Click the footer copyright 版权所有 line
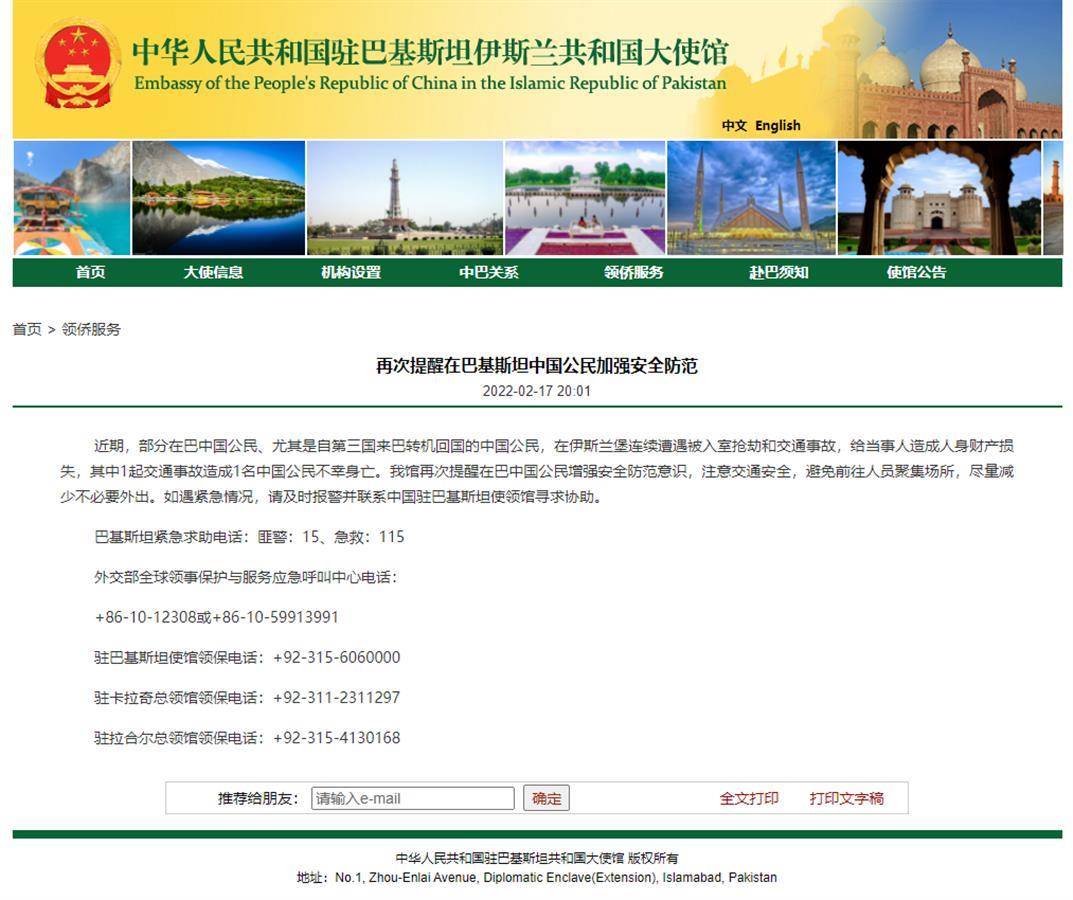The width and height of the screenshot is (1073, 900). (536, 858)
